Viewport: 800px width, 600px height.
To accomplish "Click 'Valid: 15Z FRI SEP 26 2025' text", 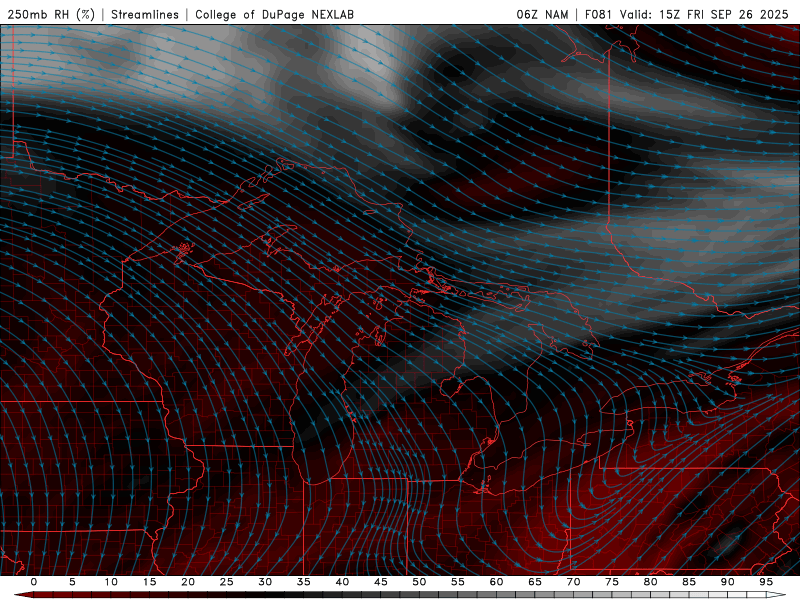I will (x=704, y=14).
